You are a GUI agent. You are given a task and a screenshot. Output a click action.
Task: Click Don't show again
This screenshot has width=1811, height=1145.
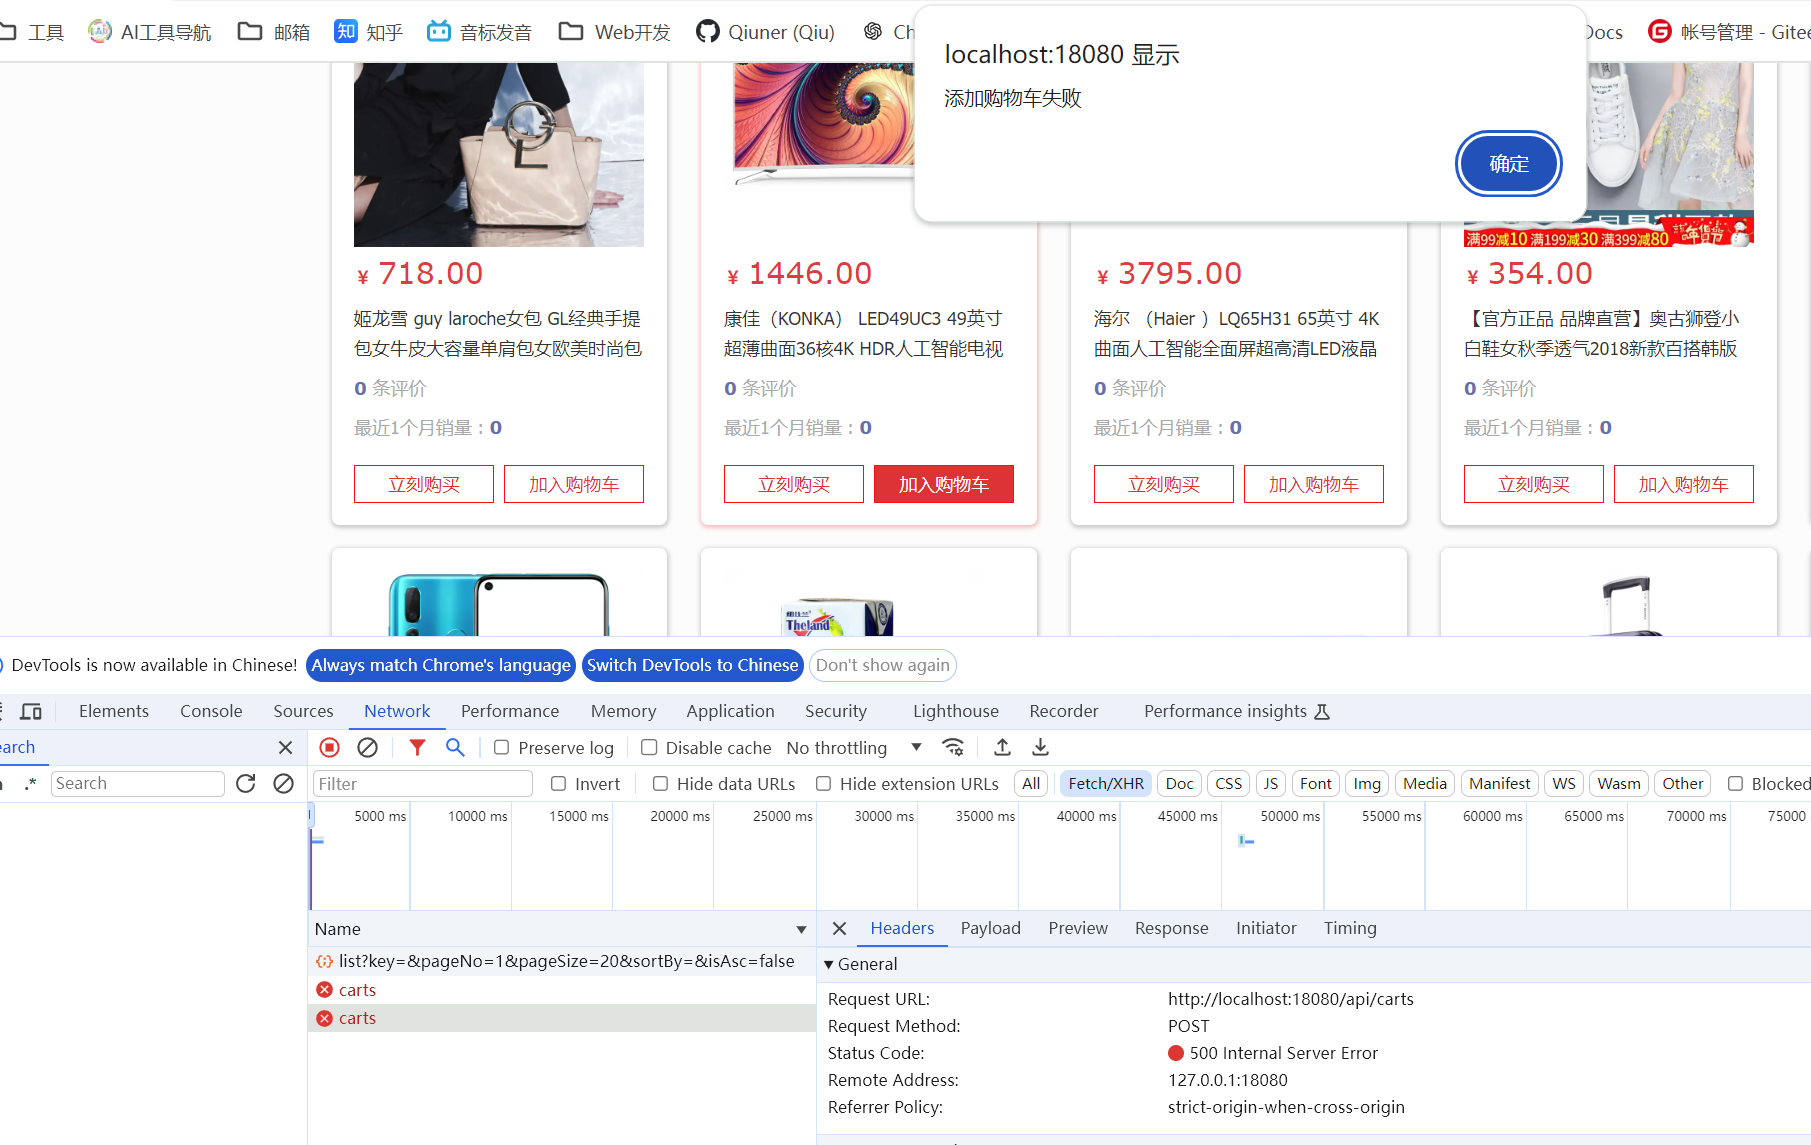[x=883, y=665]
